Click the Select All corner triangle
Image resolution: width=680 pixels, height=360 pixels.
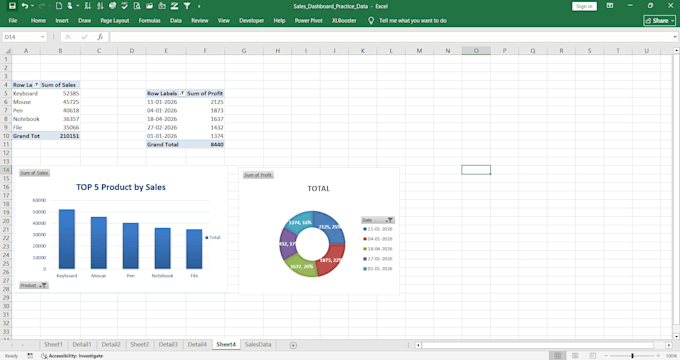coord(7,51)
